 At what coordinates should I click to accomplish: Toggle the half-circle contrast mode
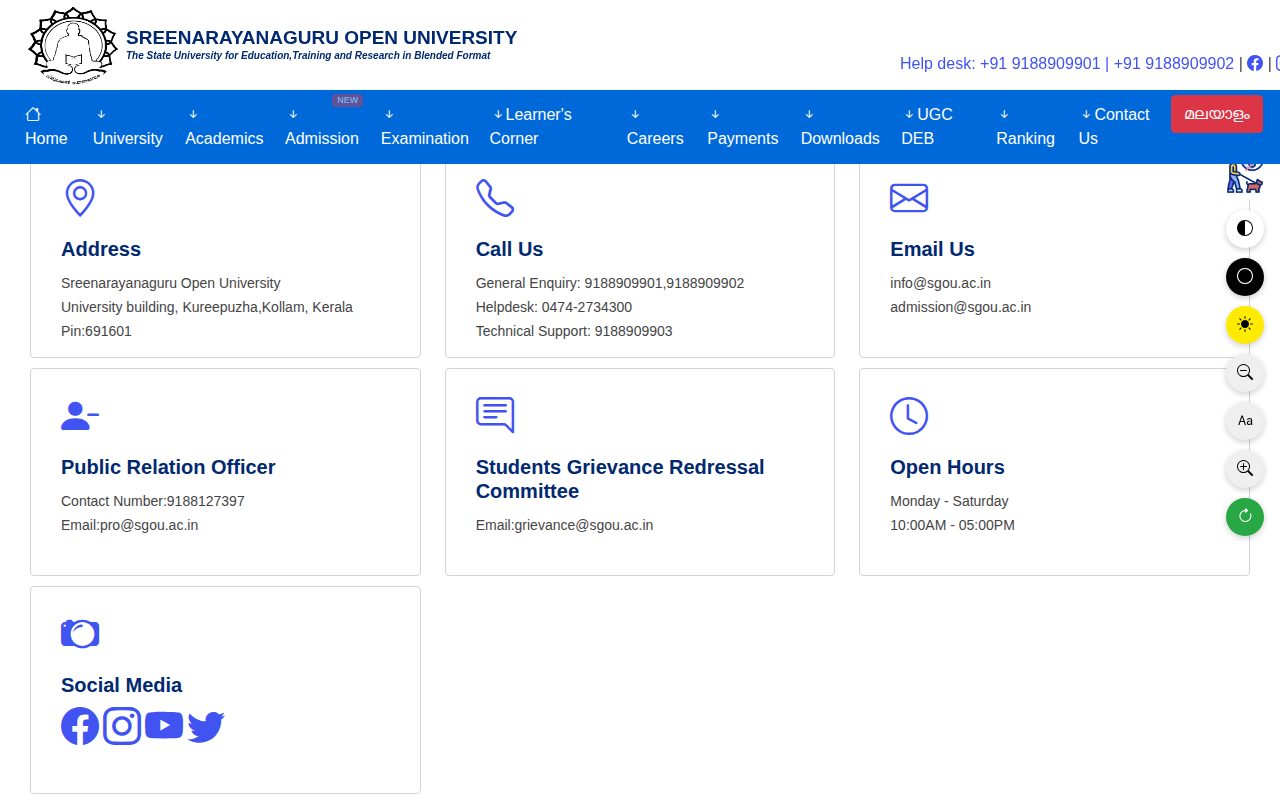click(1245, 228)
